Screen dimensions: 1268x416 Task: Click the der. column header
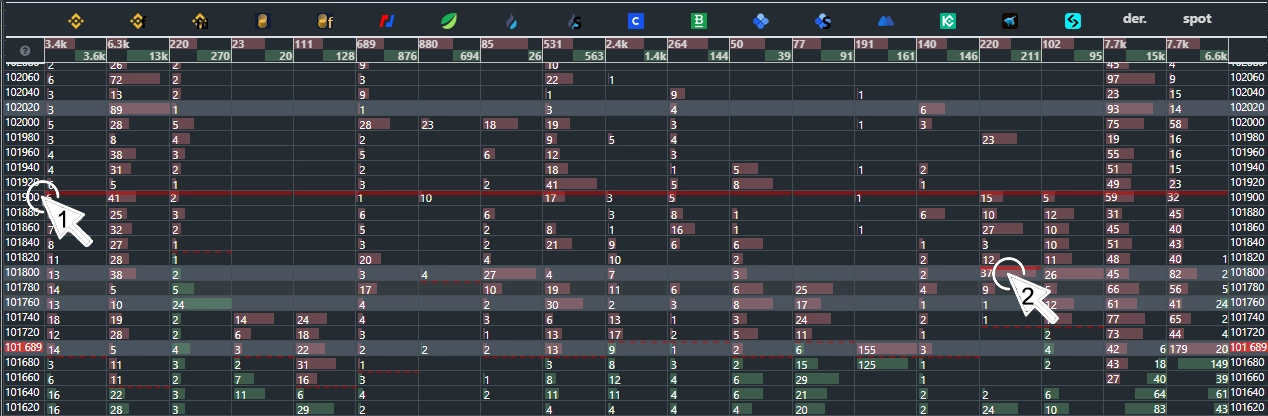click(1134, 19)
